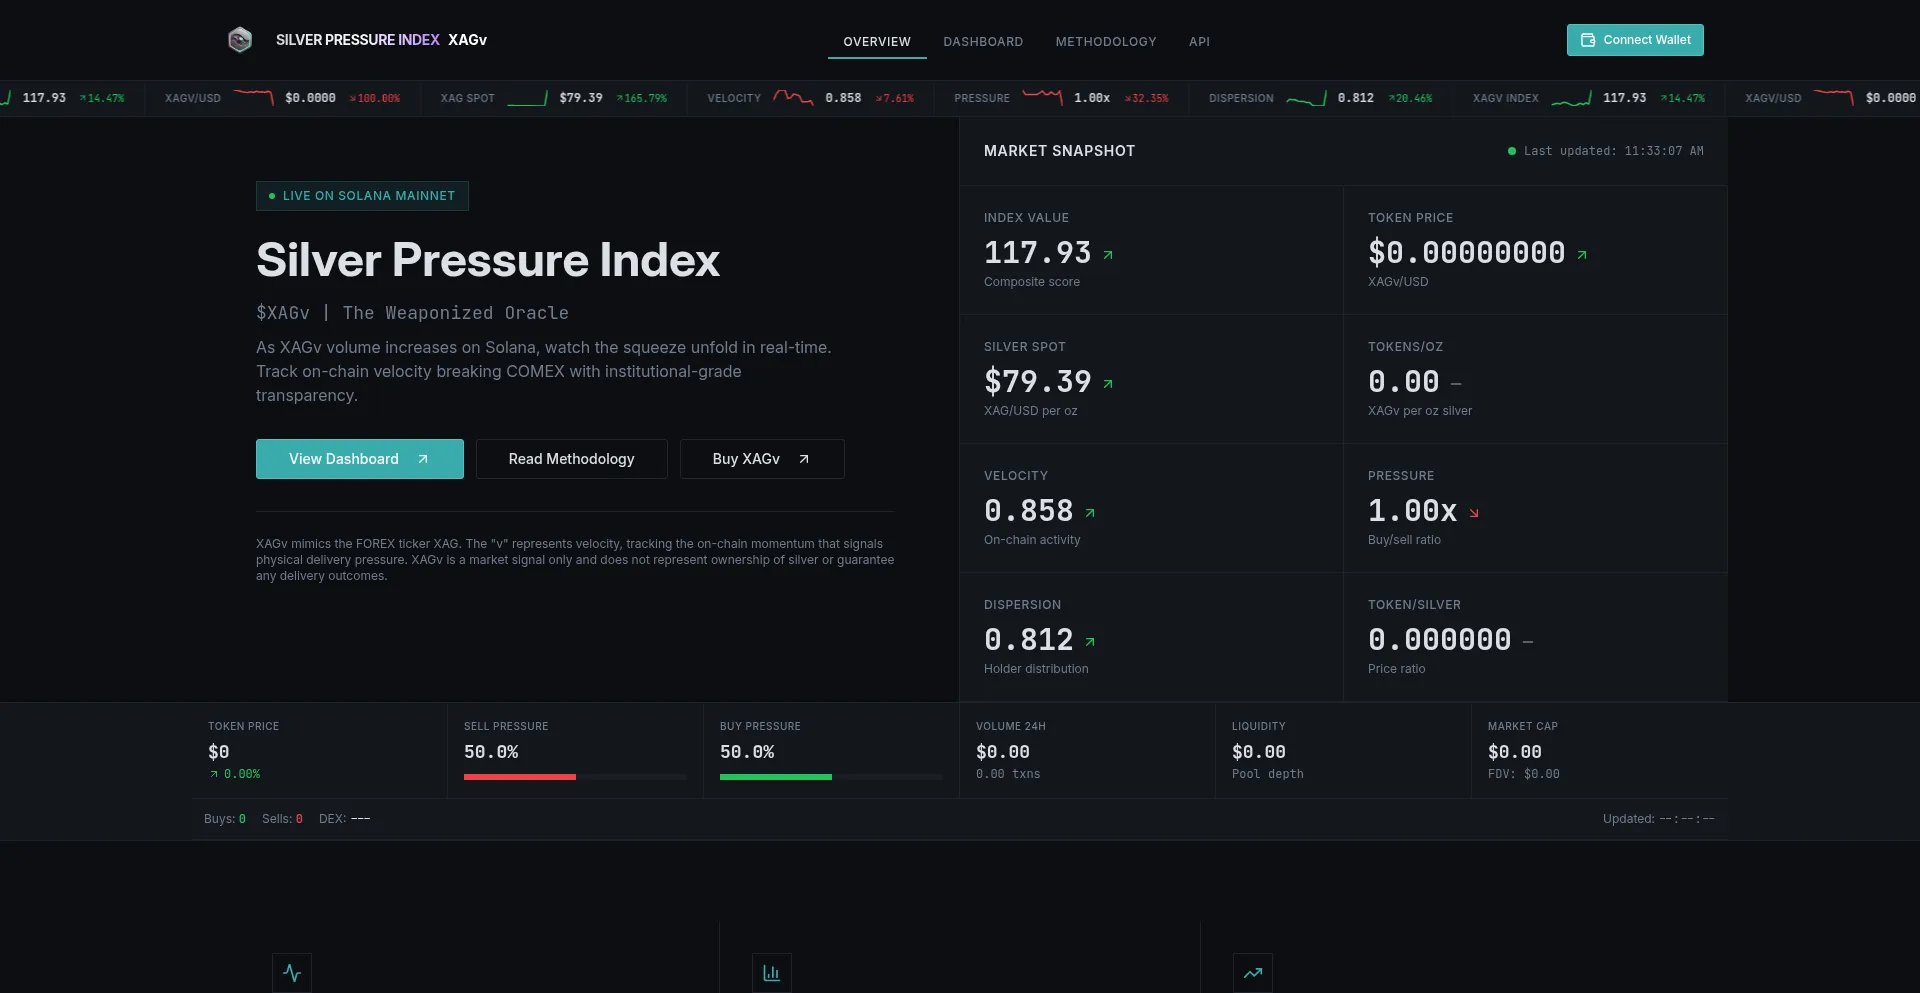This screenshot has height=993, width=1920.
Task: Click the 165.79% change in the ticker
Action: click(x=642, y=98)
